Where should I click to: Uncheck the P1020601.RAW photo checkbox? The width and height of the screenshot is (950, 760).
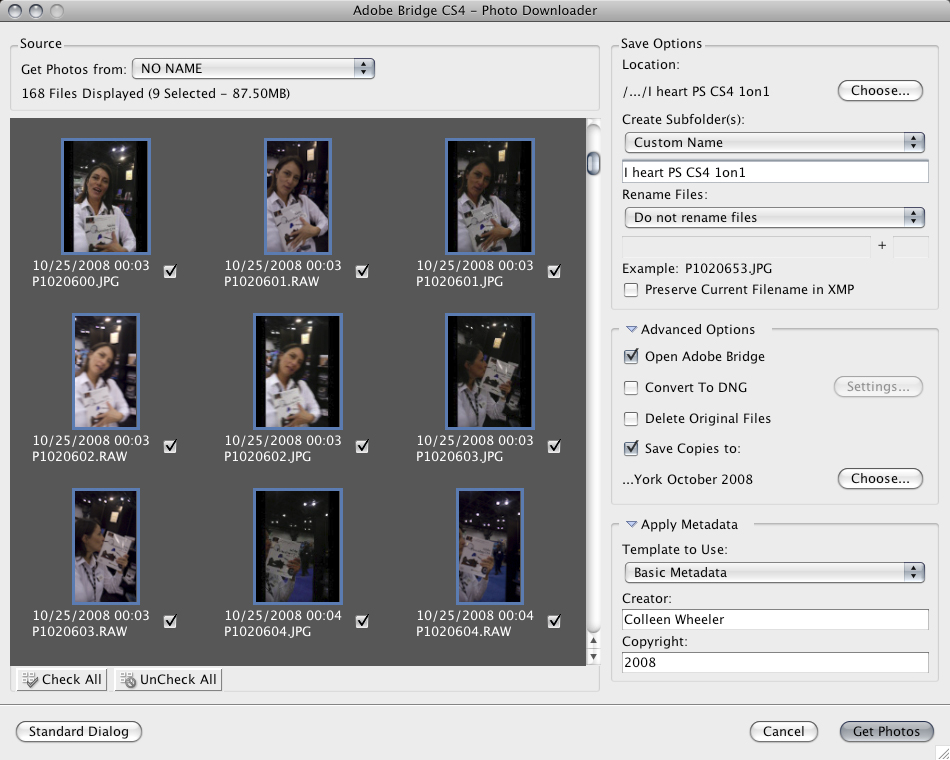pos(362,272)
